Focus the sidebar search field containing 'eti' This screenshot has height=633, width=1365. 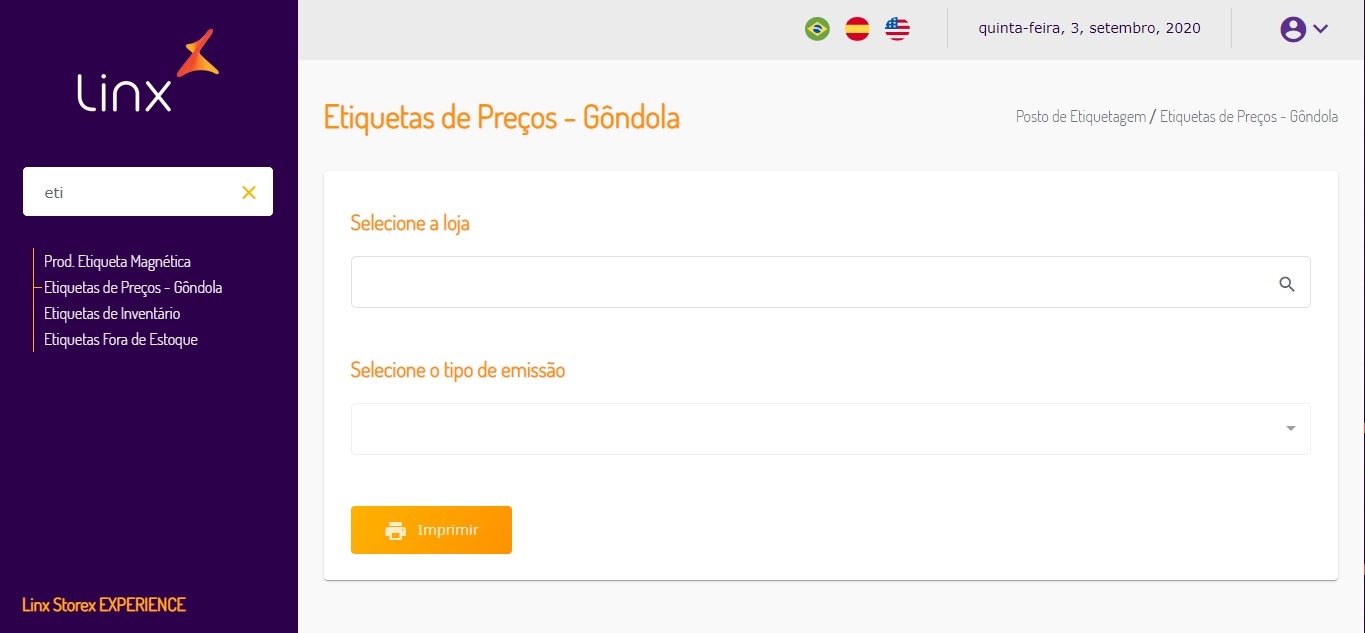tap(135, 192)
